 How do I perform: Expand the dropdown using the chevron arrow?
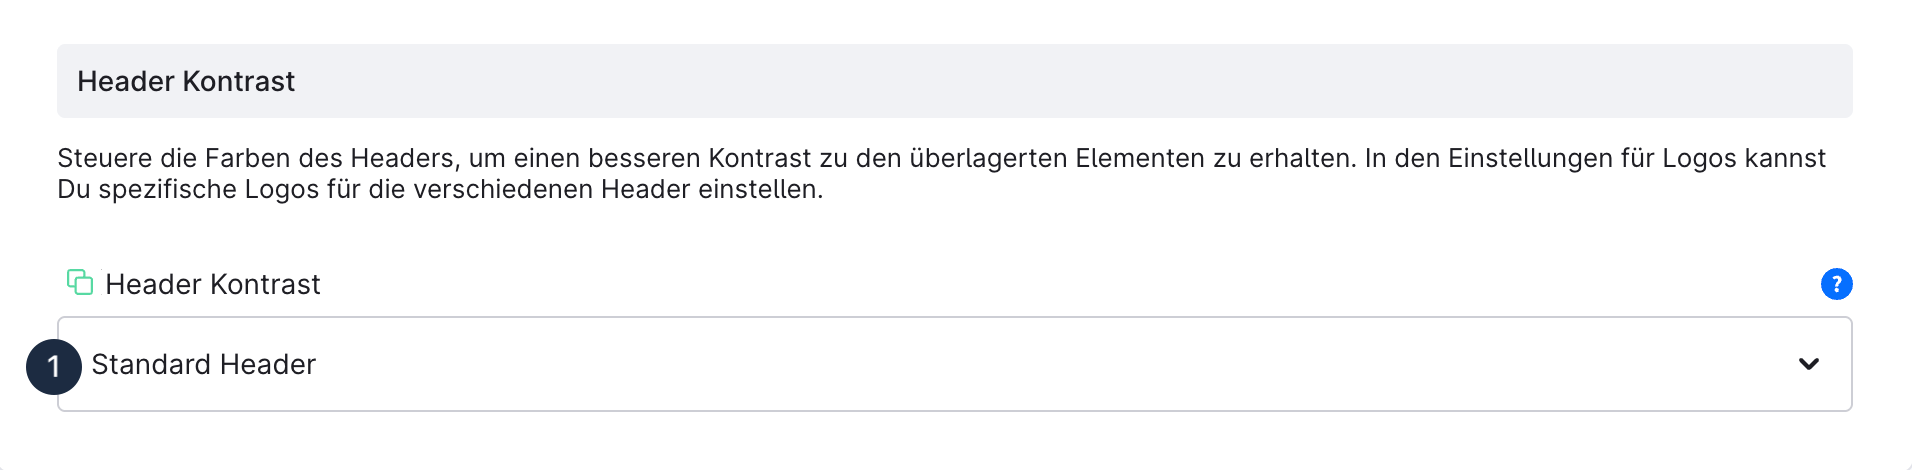tap(1808, 364)
